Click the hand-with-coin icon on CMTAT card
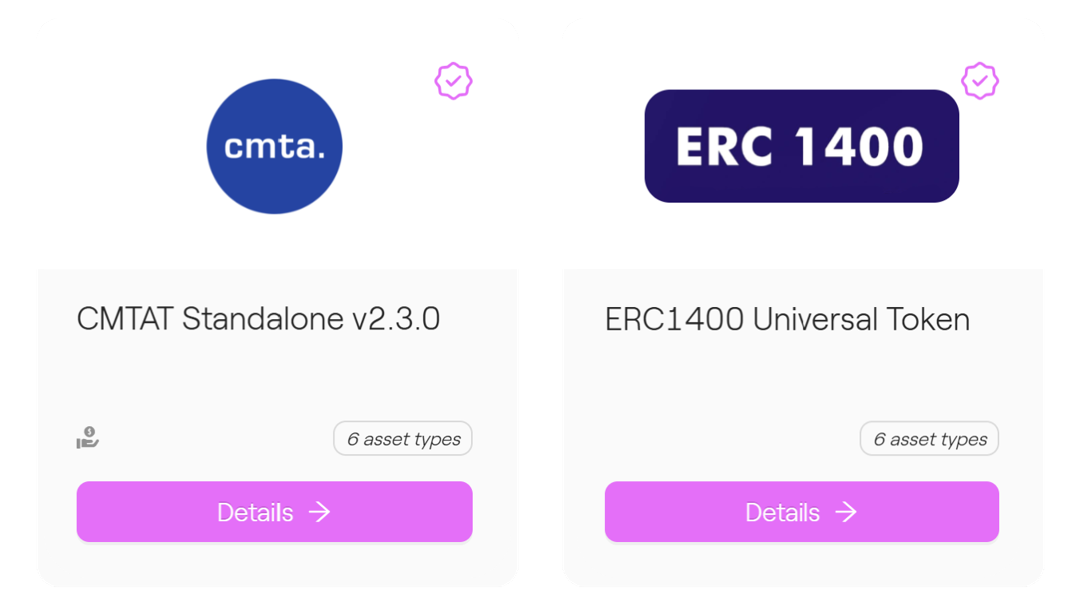The image size is (1080, 612). (x=88, y=438)
